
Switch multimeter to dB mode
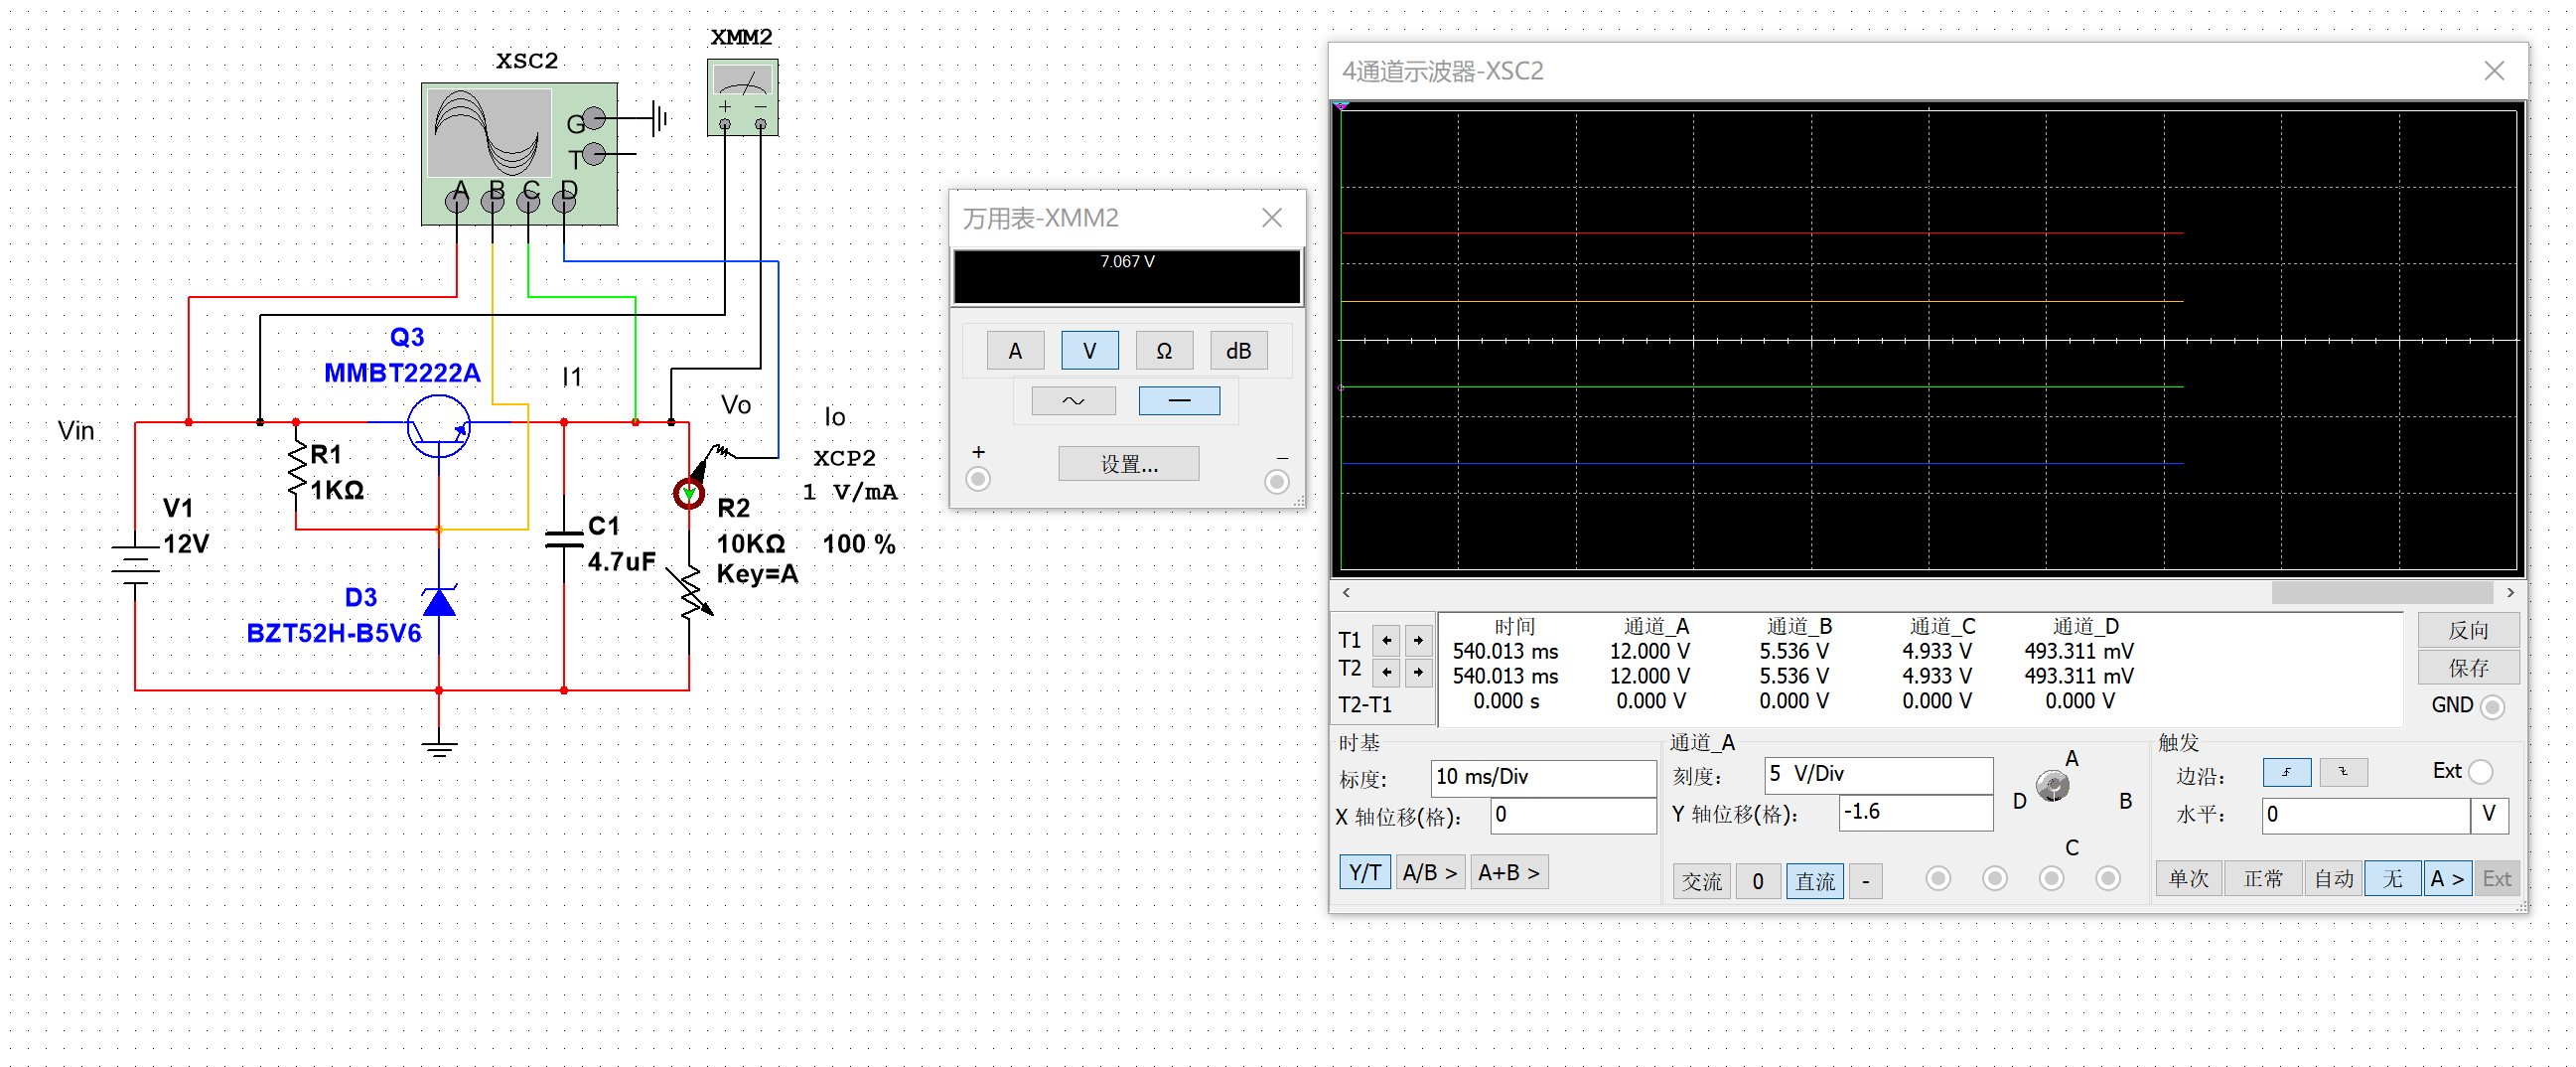[1239, 351]
